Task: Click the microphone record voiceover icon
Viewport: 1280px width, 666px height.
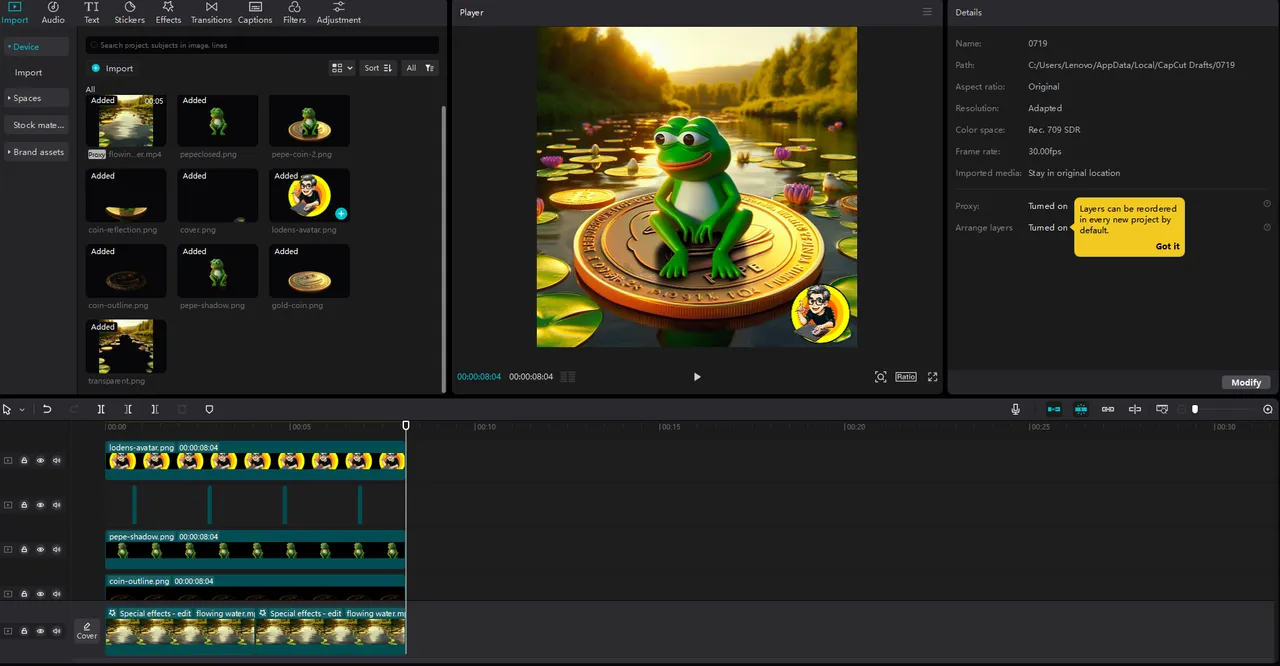Action: pos(1015,409)
